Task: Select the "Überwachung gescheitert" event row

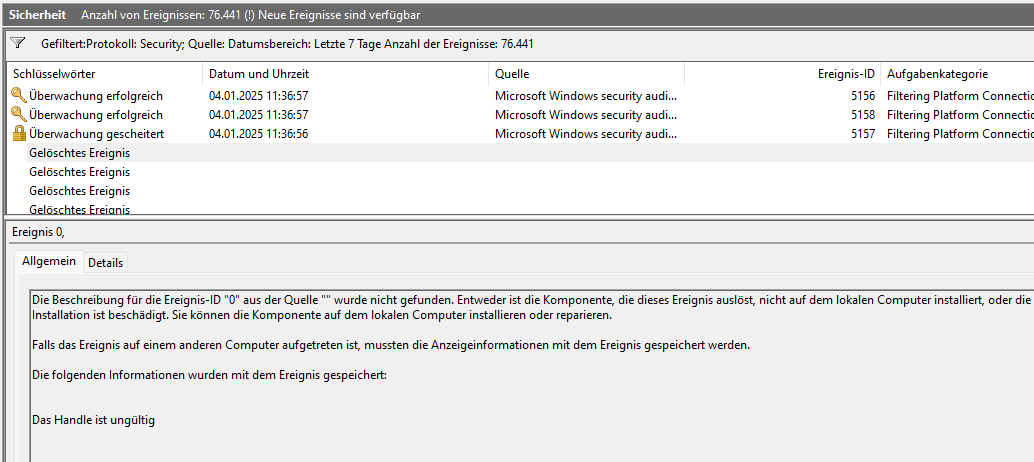Action: 96,134
